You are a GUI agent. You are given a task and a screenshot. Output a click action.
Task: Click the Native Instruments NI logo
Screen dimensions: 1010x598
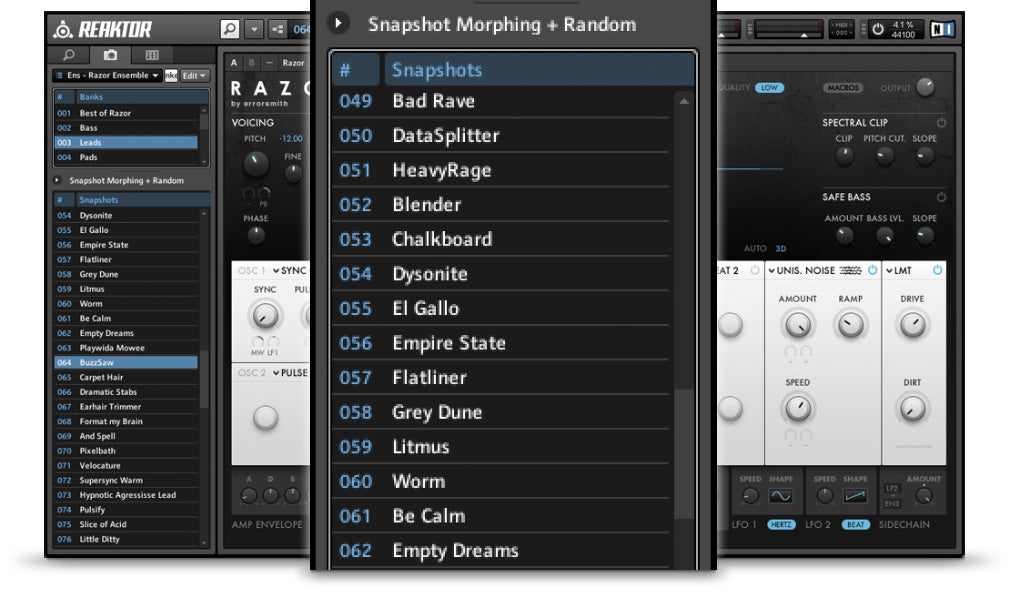click(x=942, y=29)
